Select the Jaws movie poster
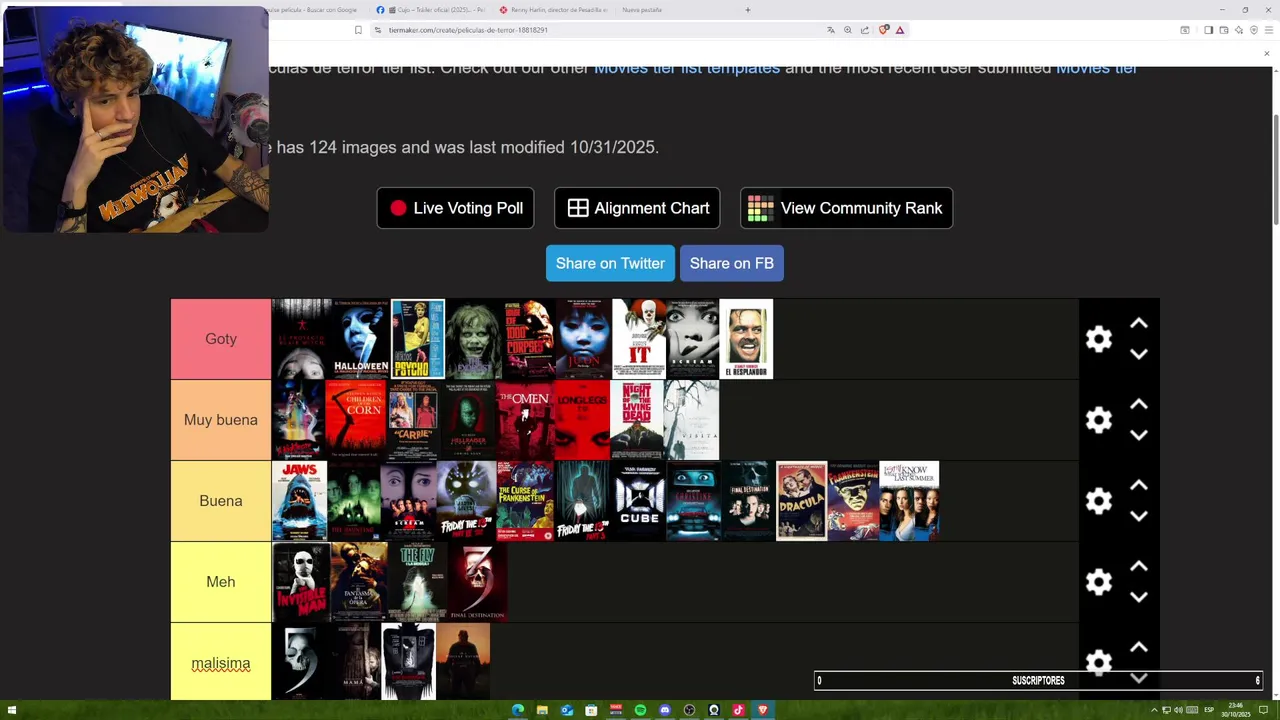The height and width of the screenshot is (720, 1280). click(x=299, y=501)
